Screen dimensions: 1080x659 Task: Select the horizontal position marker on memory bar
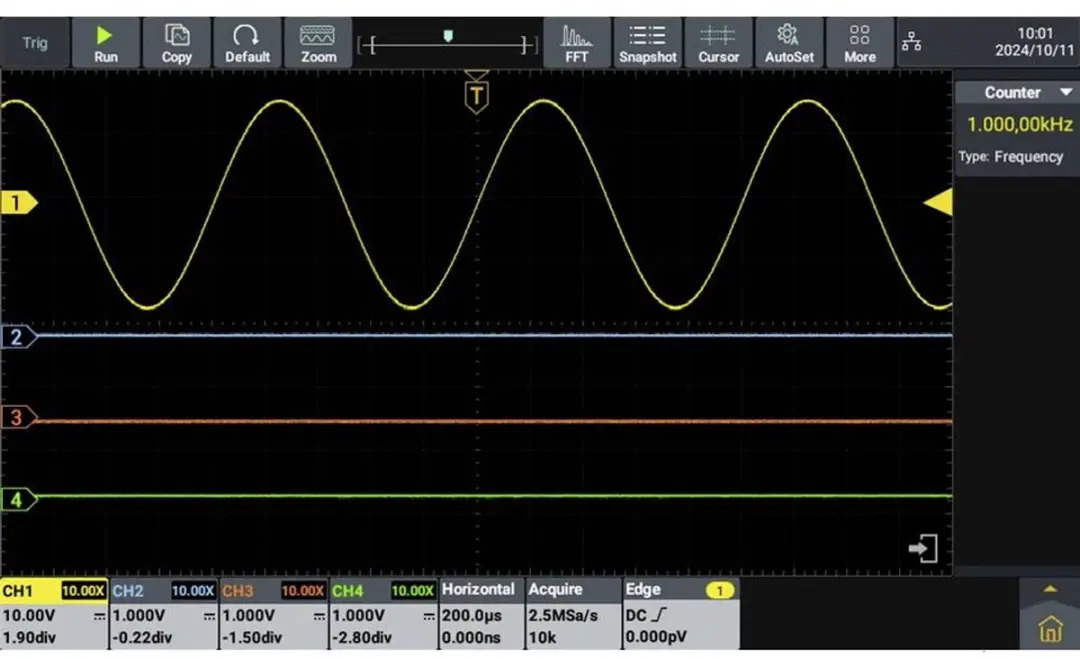(x=448, y=36)
